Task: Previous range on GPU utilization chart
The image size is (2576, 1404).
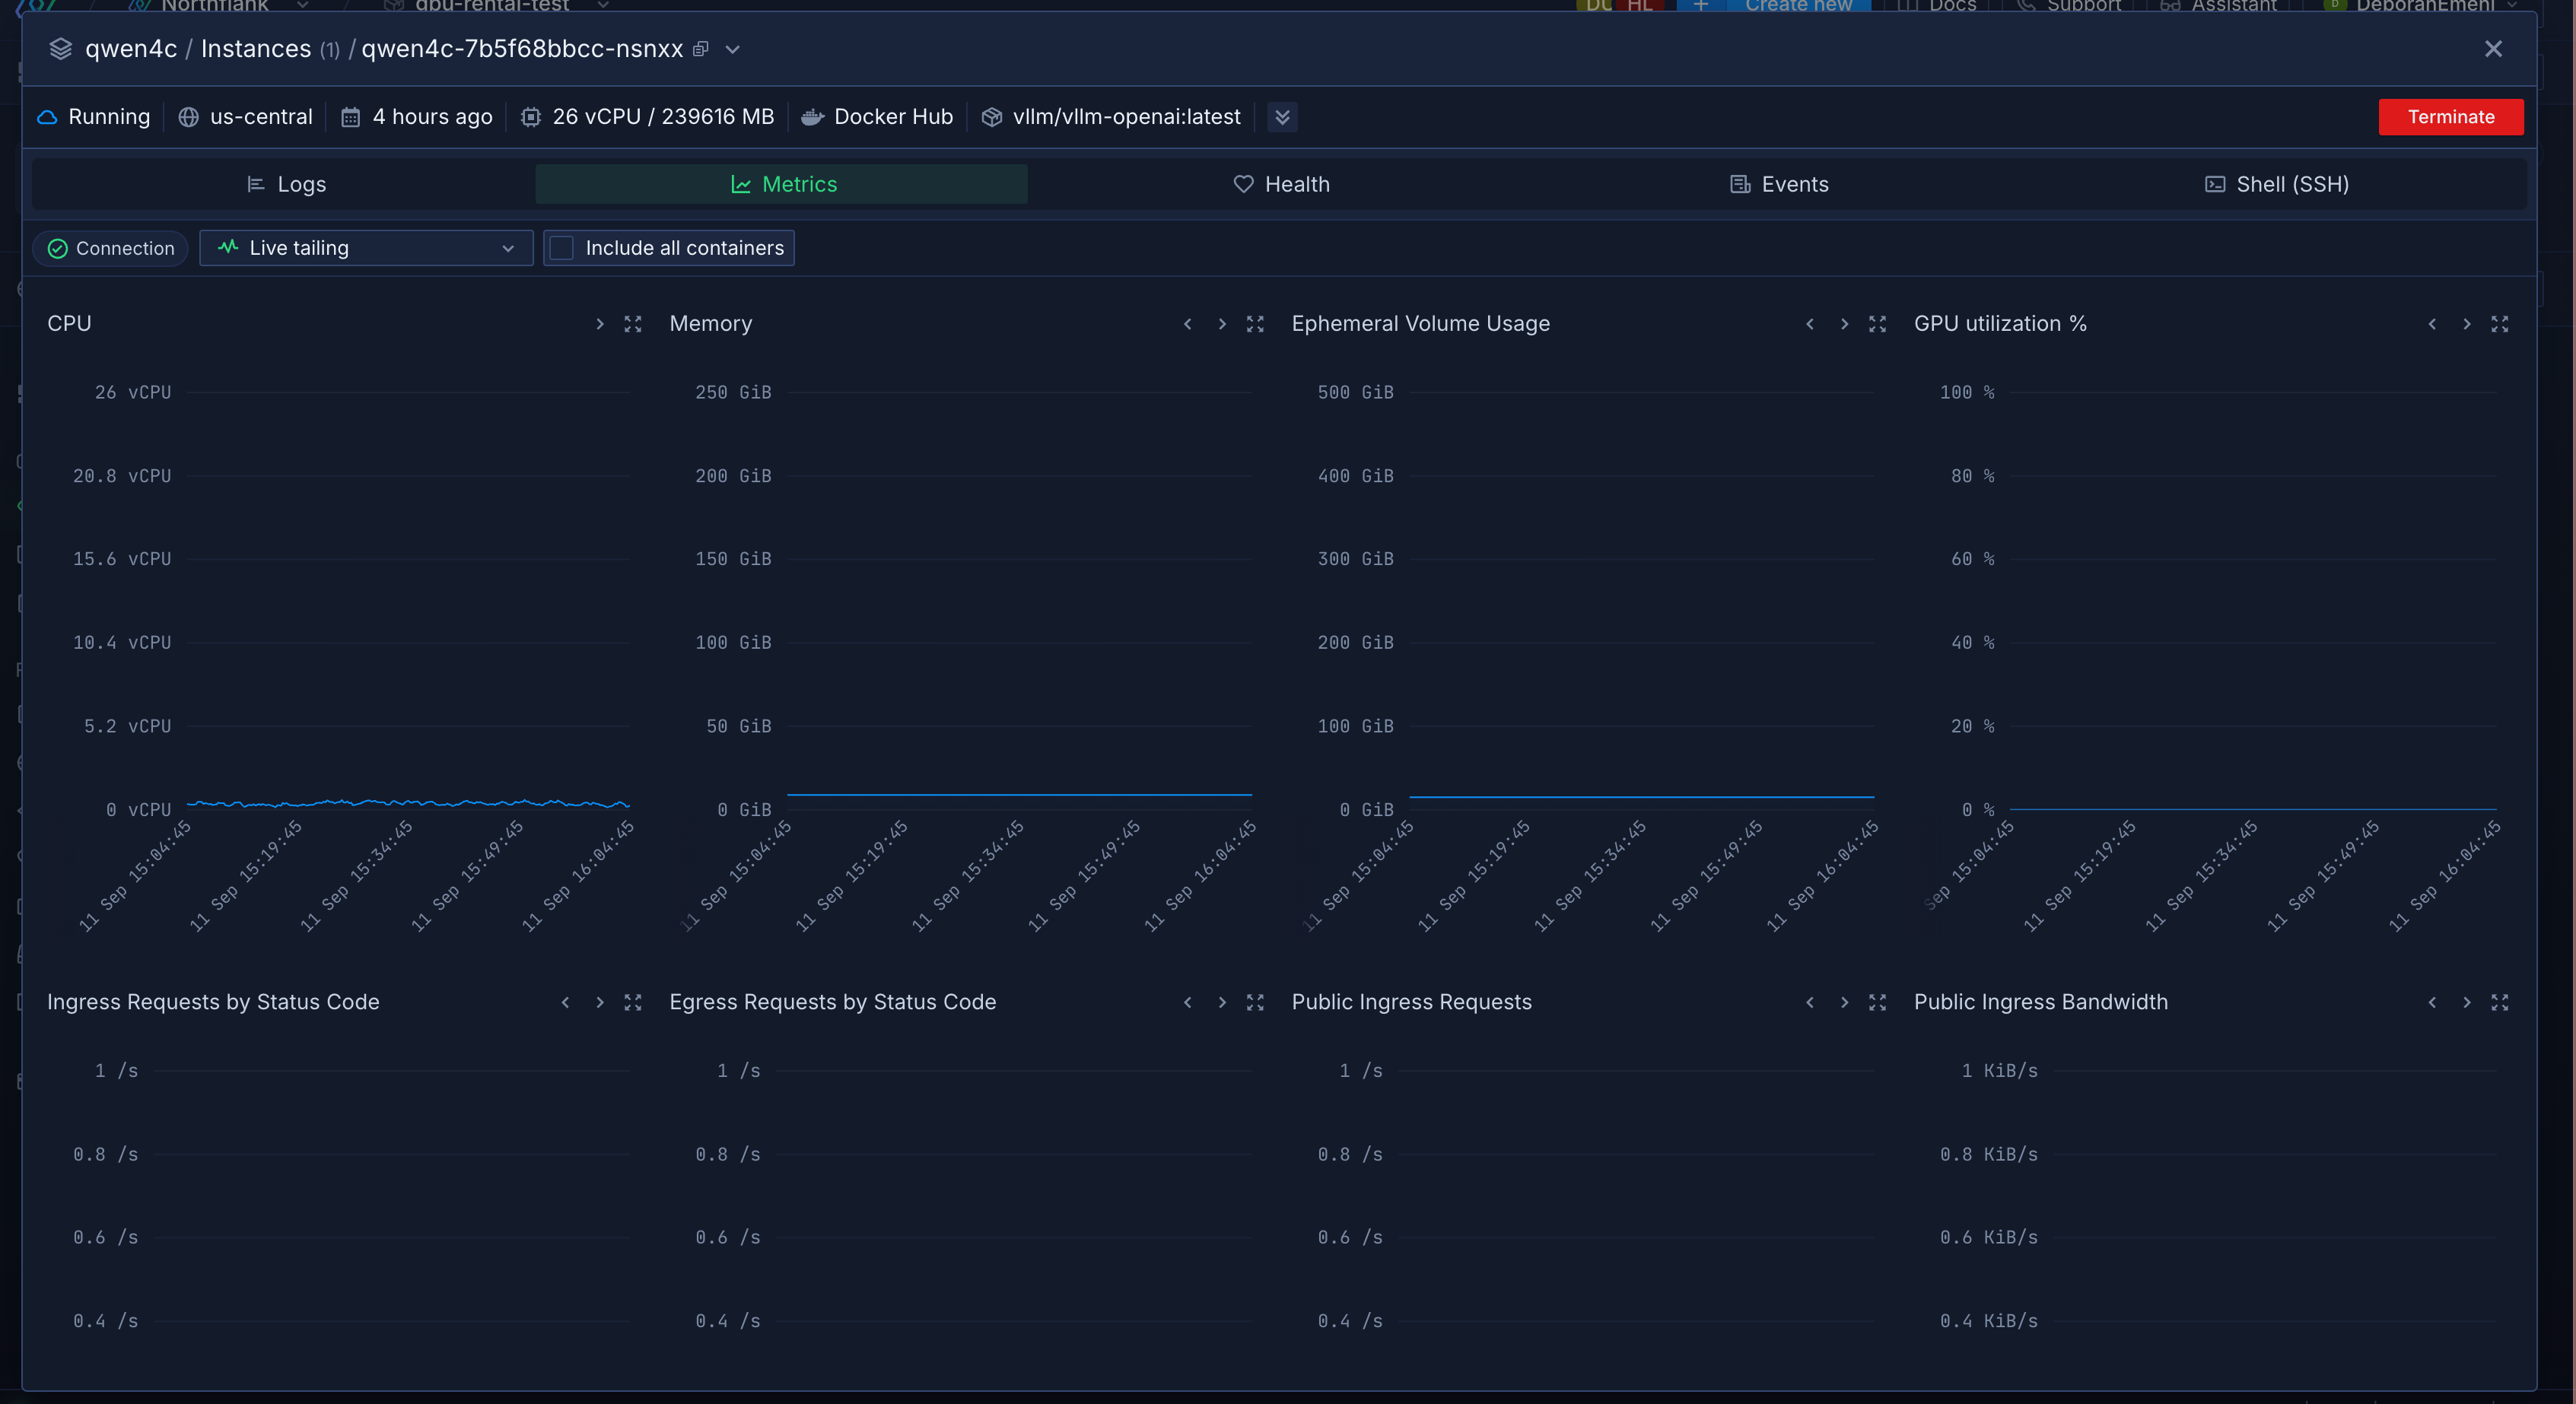Action: pyautogui.click(x=2432, y=324)
